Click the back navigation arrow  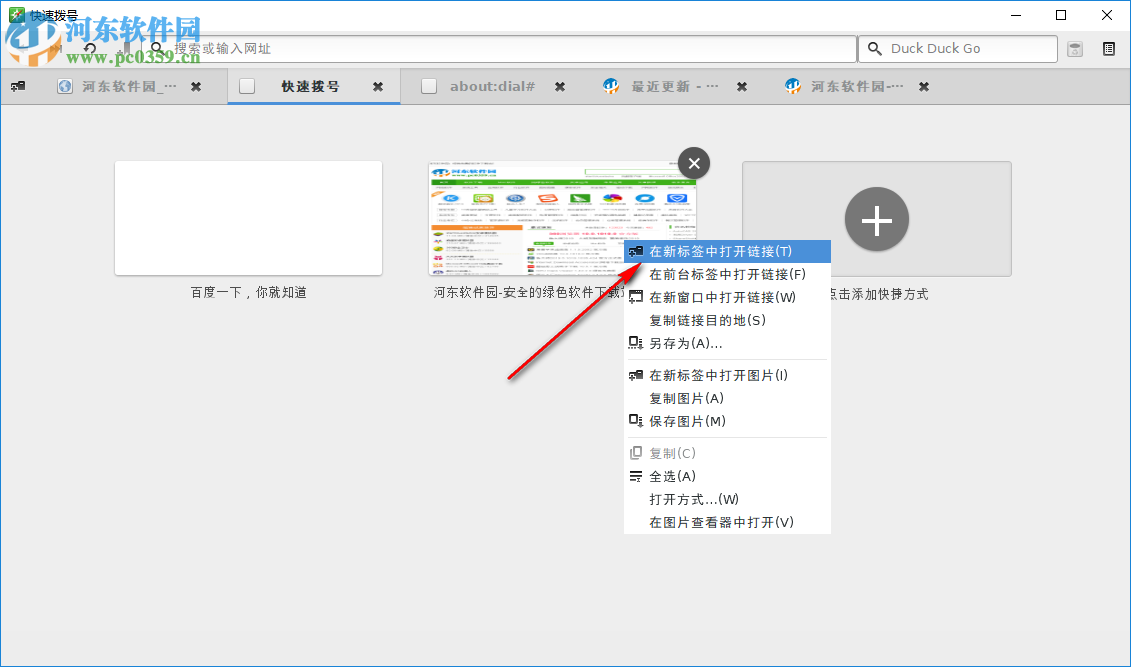coord(21,48)
